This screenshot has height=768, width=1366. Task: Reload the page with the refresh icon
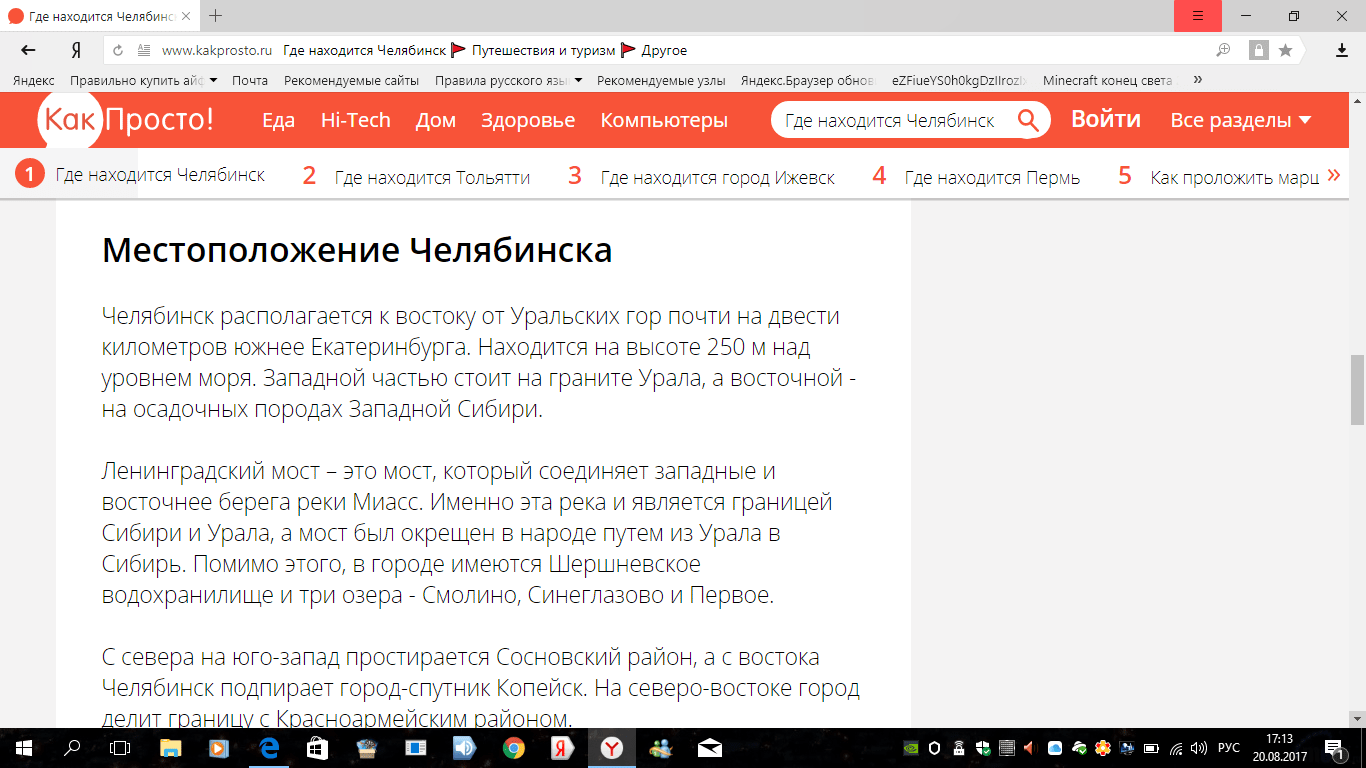click(118, 50)
